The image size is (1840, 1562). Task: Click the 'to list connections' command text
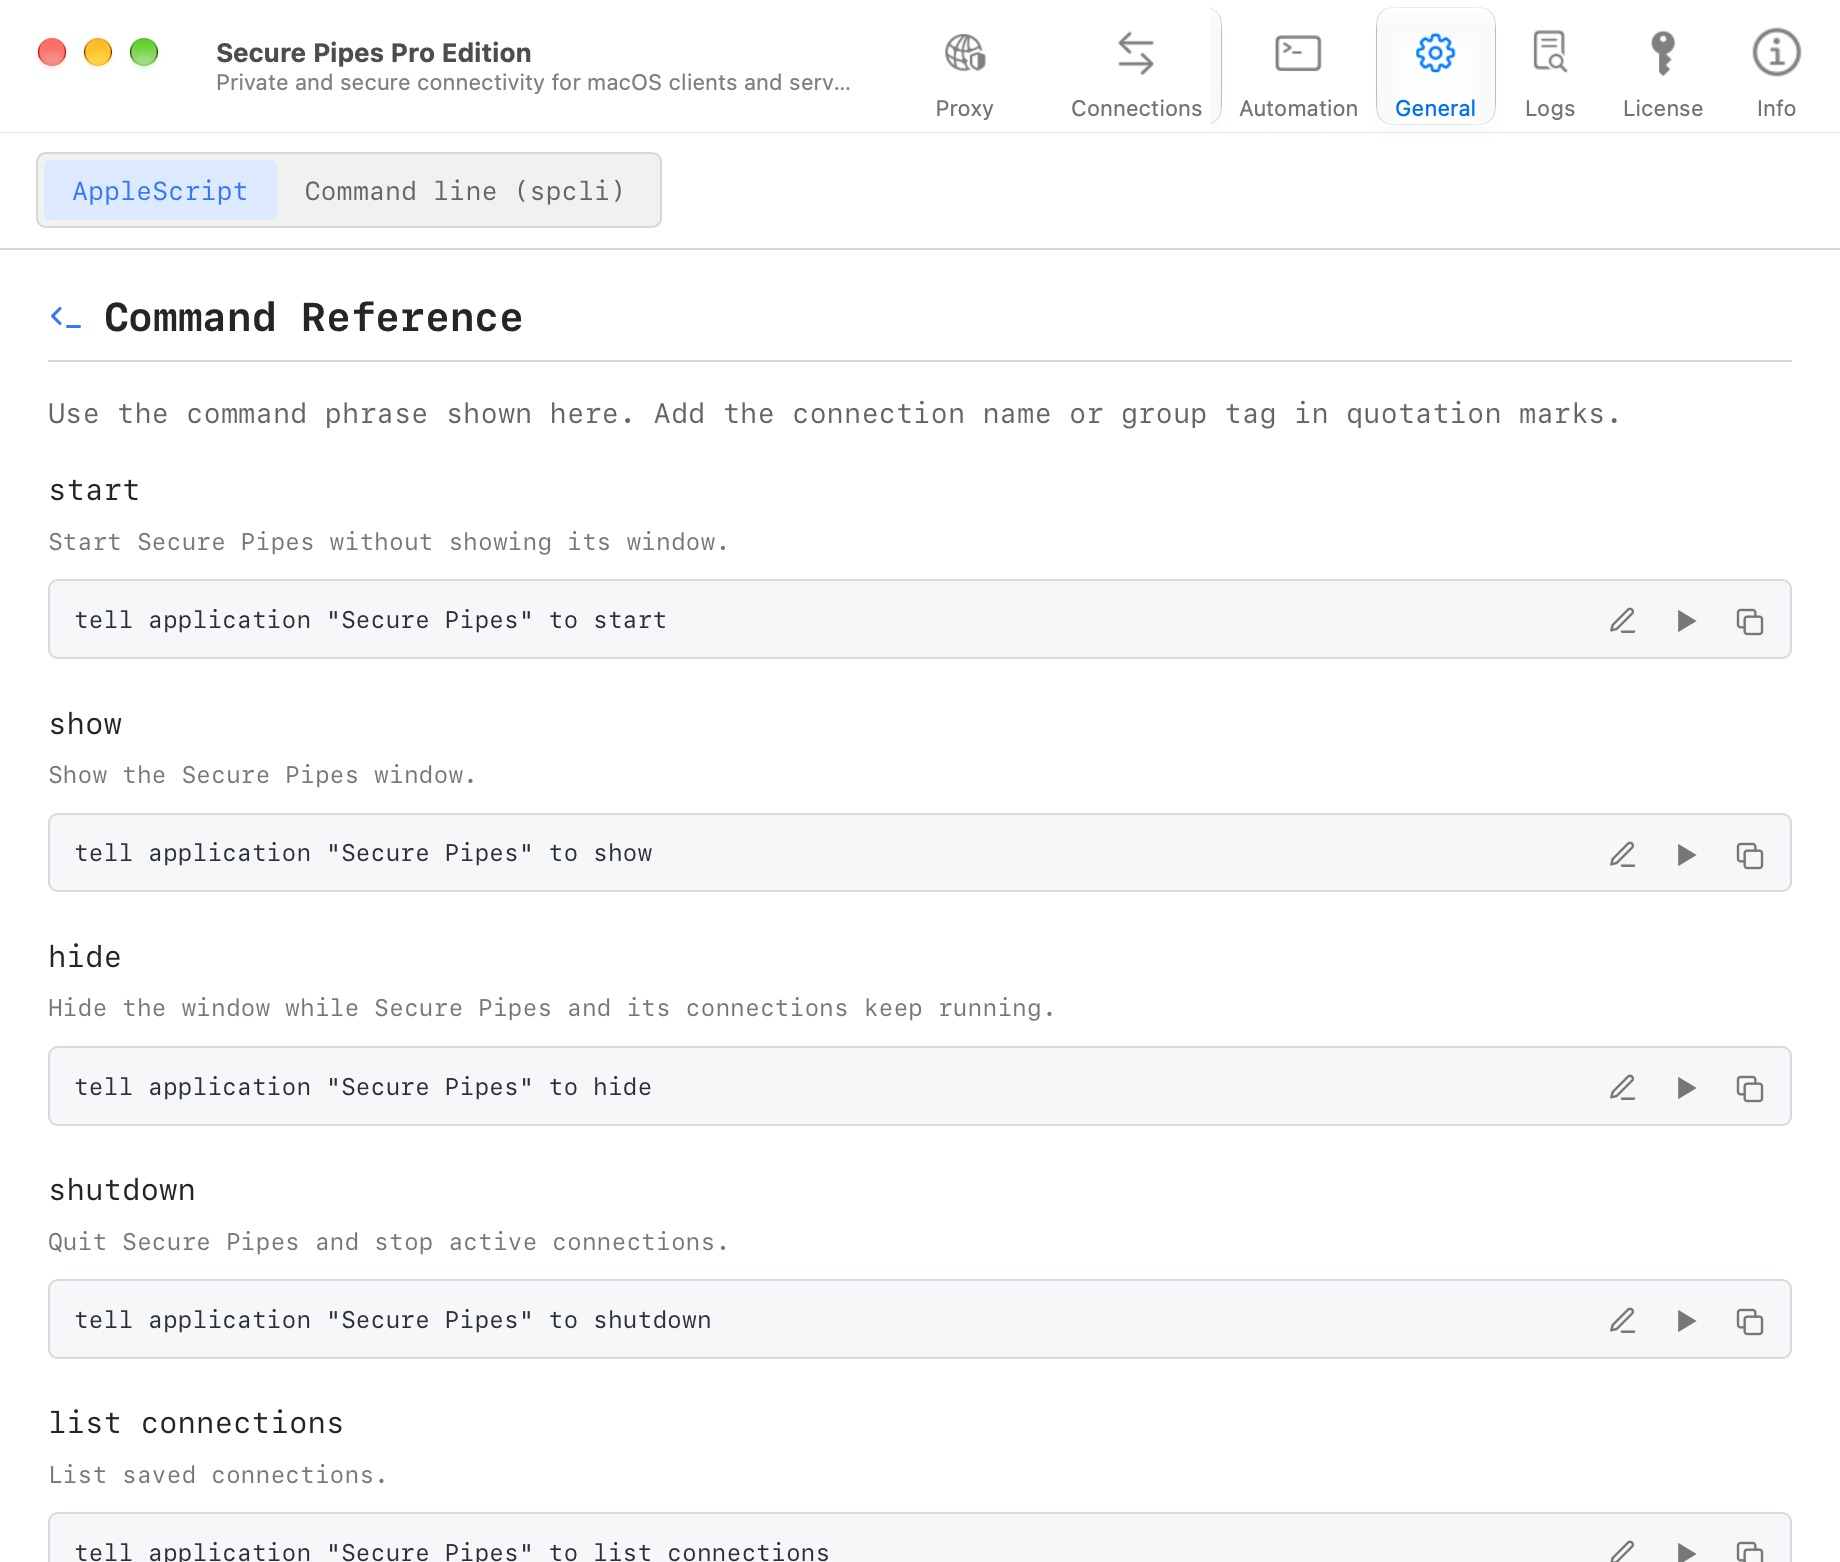point(452,1550)
